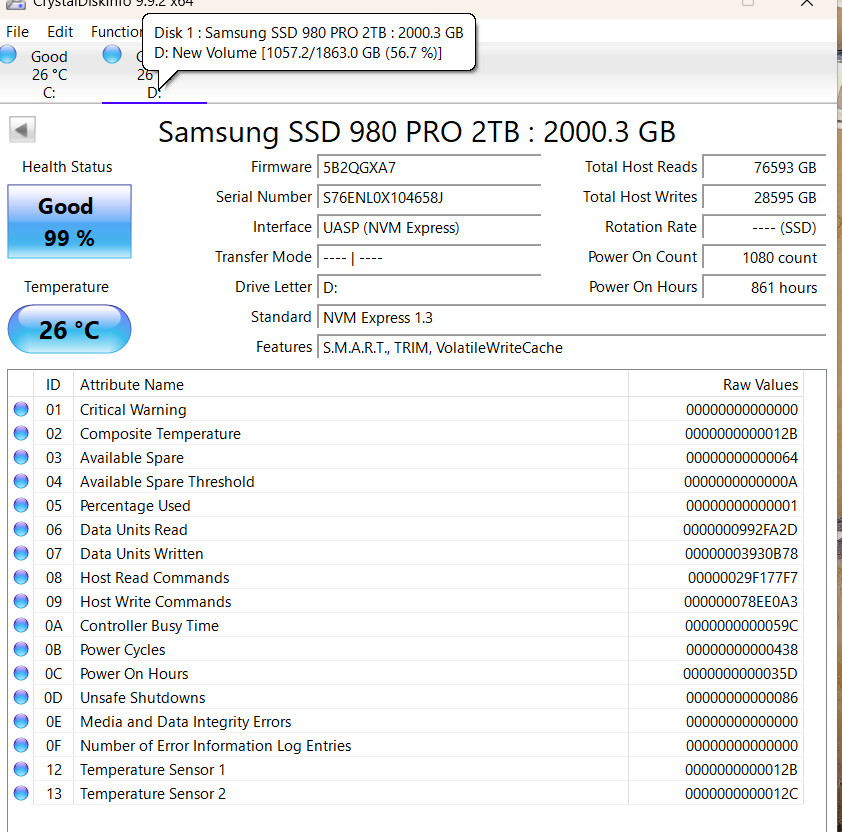Click status orb for Host Read Commands
842x832 pixels.
[x=21, y=577]
